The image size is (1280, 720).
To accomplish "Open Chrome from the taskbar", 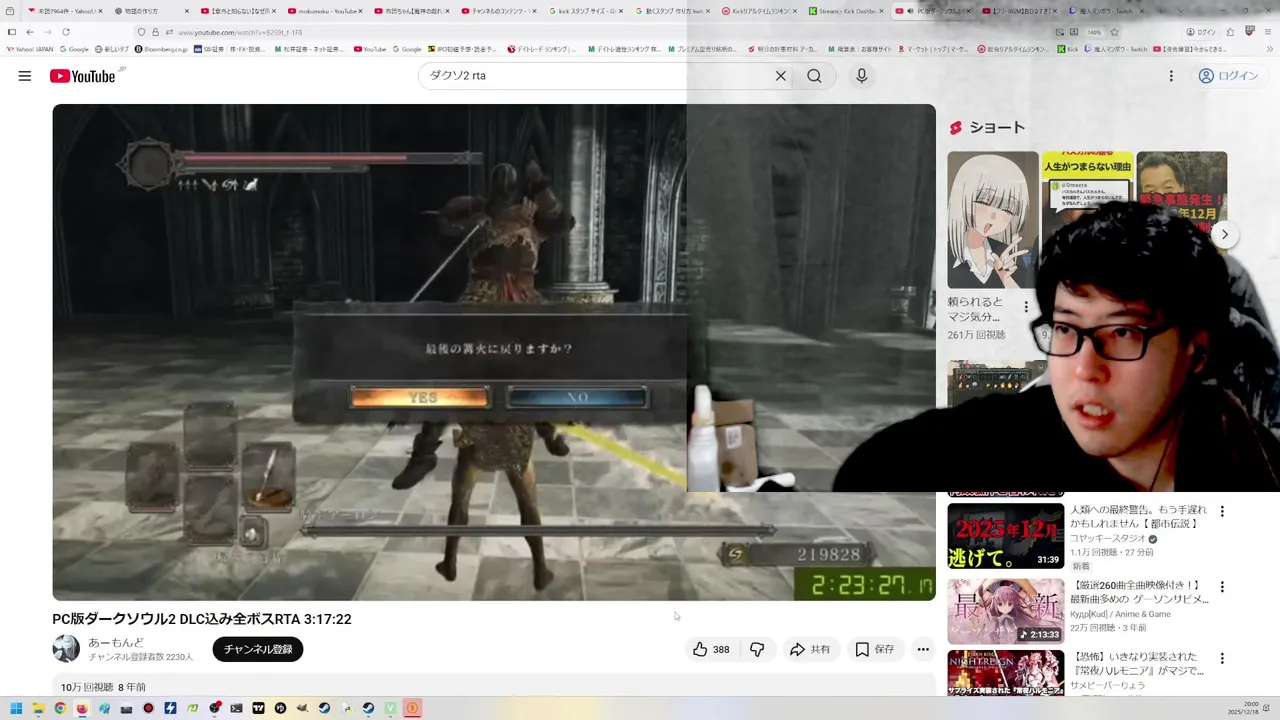I will point(60,708).
